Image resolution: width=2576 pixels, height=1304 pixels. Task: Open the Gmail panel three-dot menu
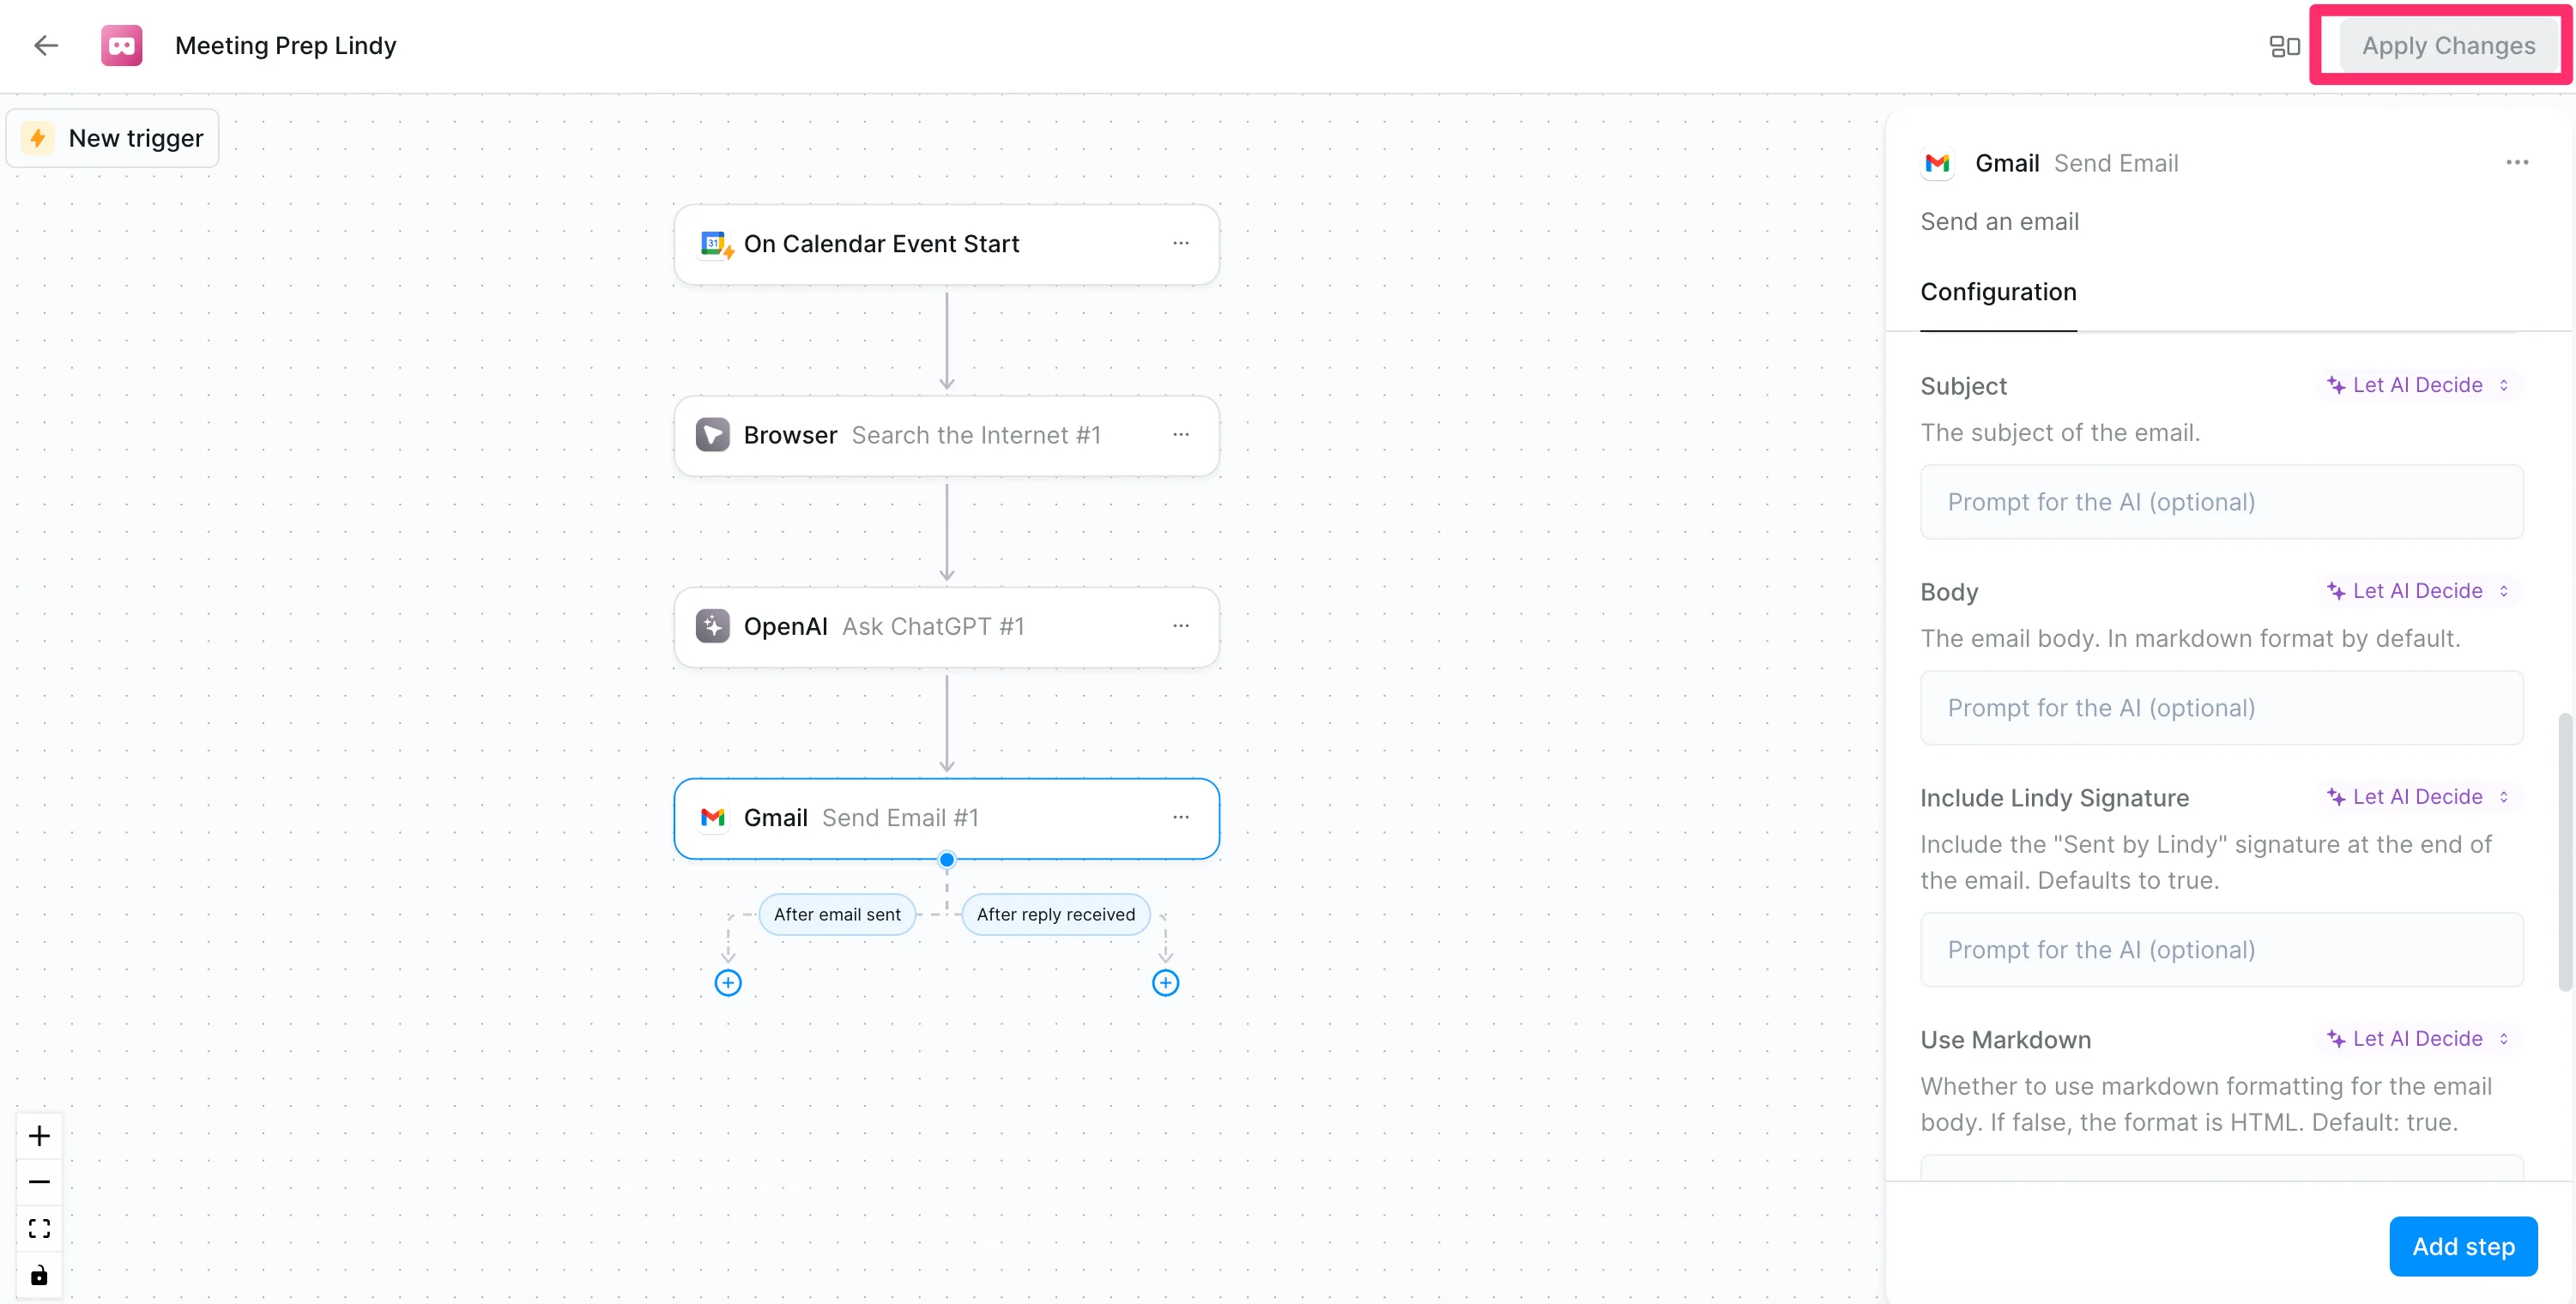coord(2517,162)
